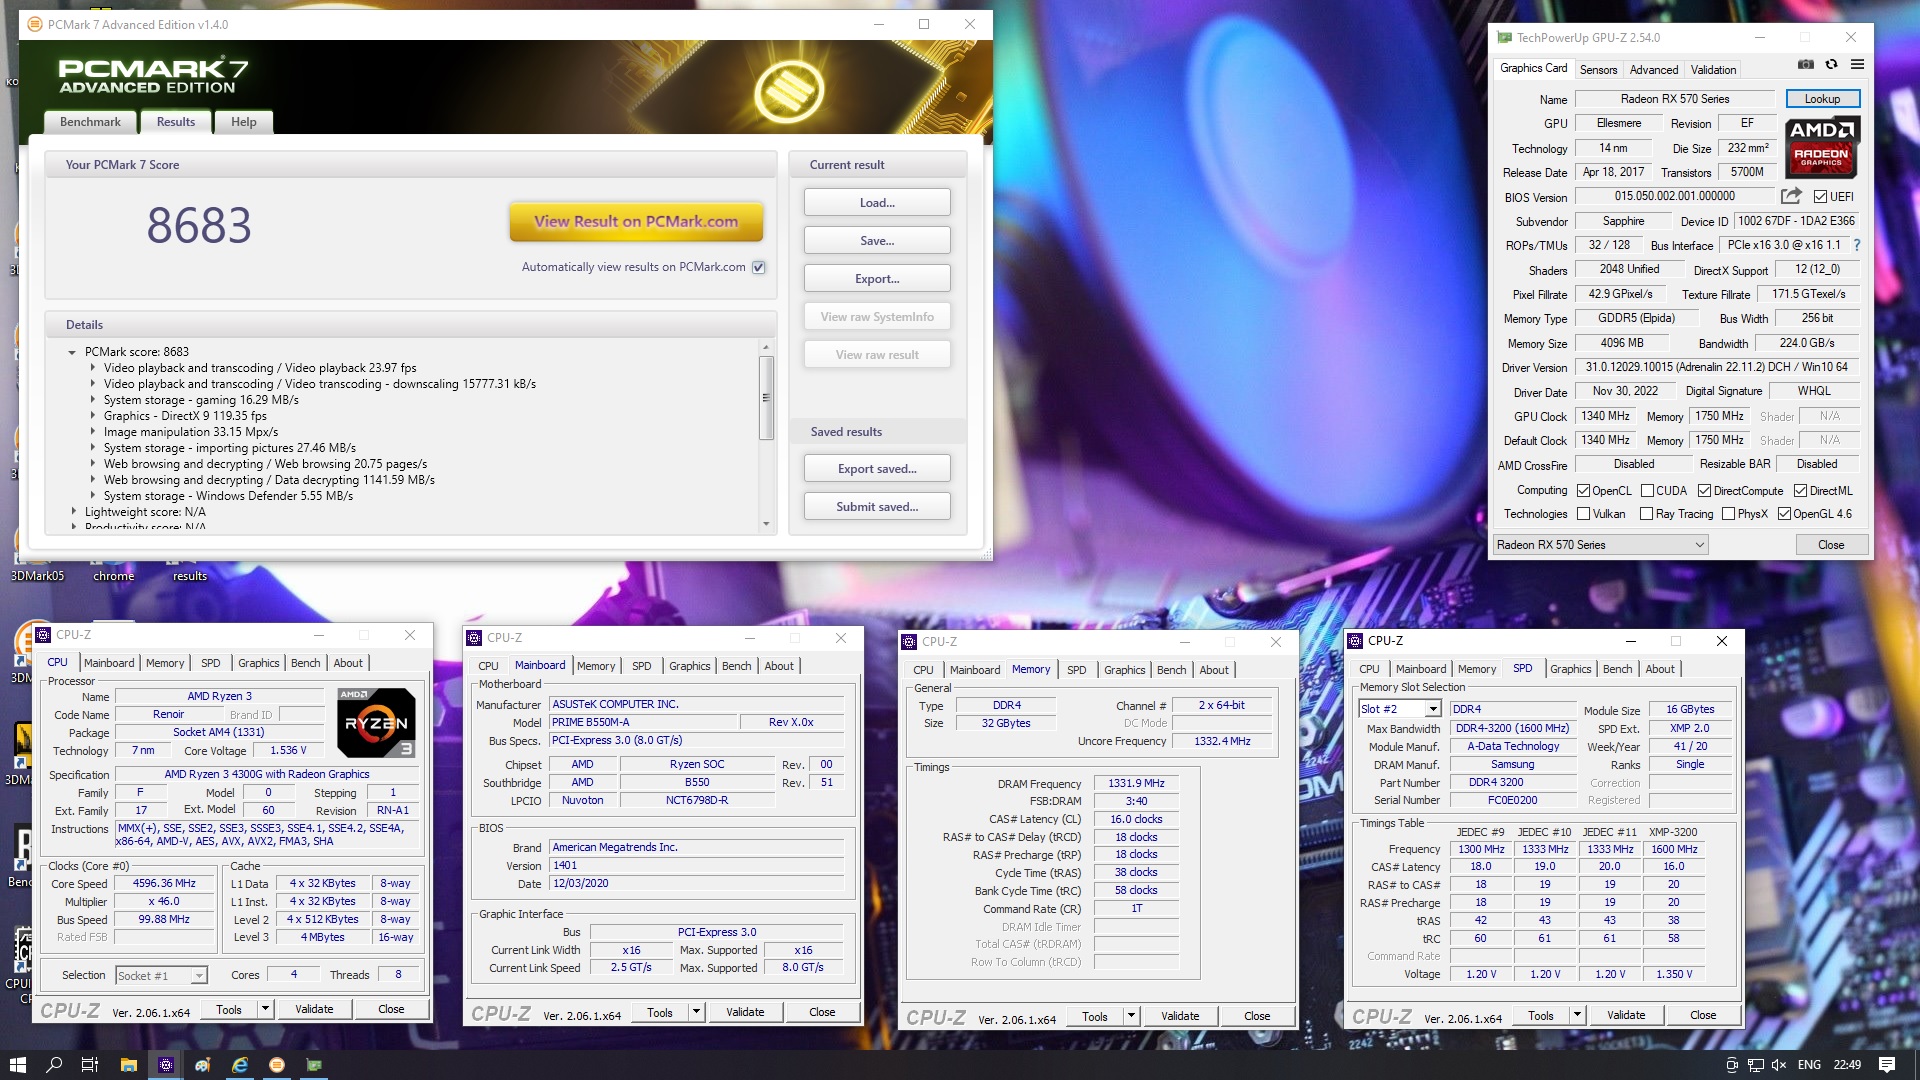Image resolution: width=1920 pixels, height=1080 pixels.
Task: Open the Radeon RX 570 Series GPU dropdown
Action: click(1600, 545)
